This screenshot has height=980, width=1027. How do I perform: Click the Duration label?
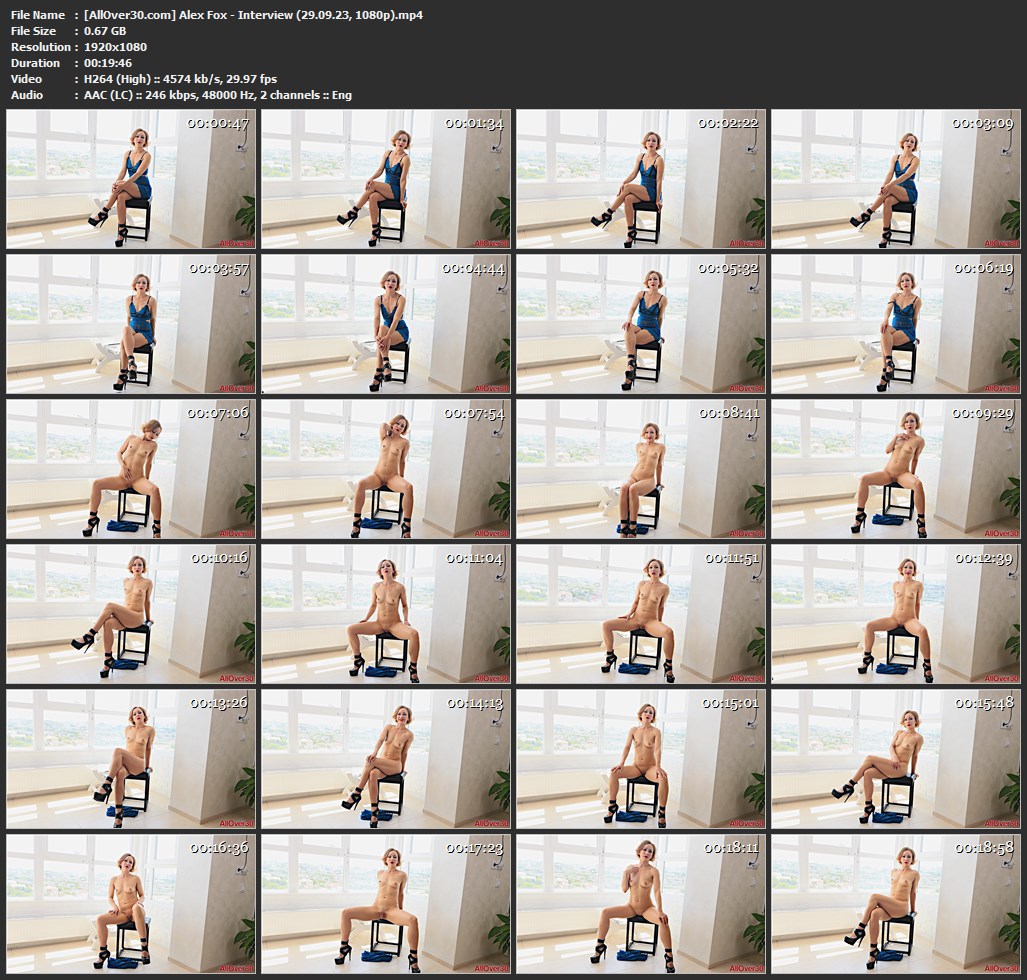(36, 63)
